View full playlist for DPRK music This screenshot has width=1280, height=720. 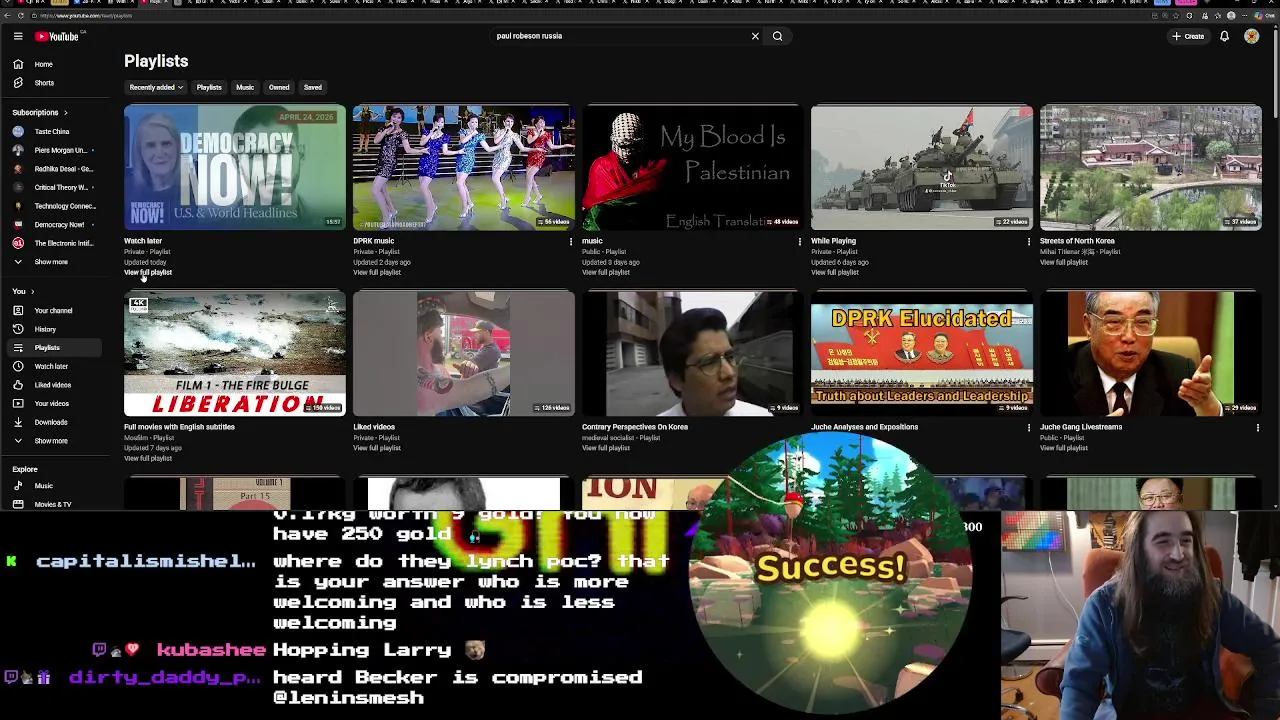[x=377, y=272]
